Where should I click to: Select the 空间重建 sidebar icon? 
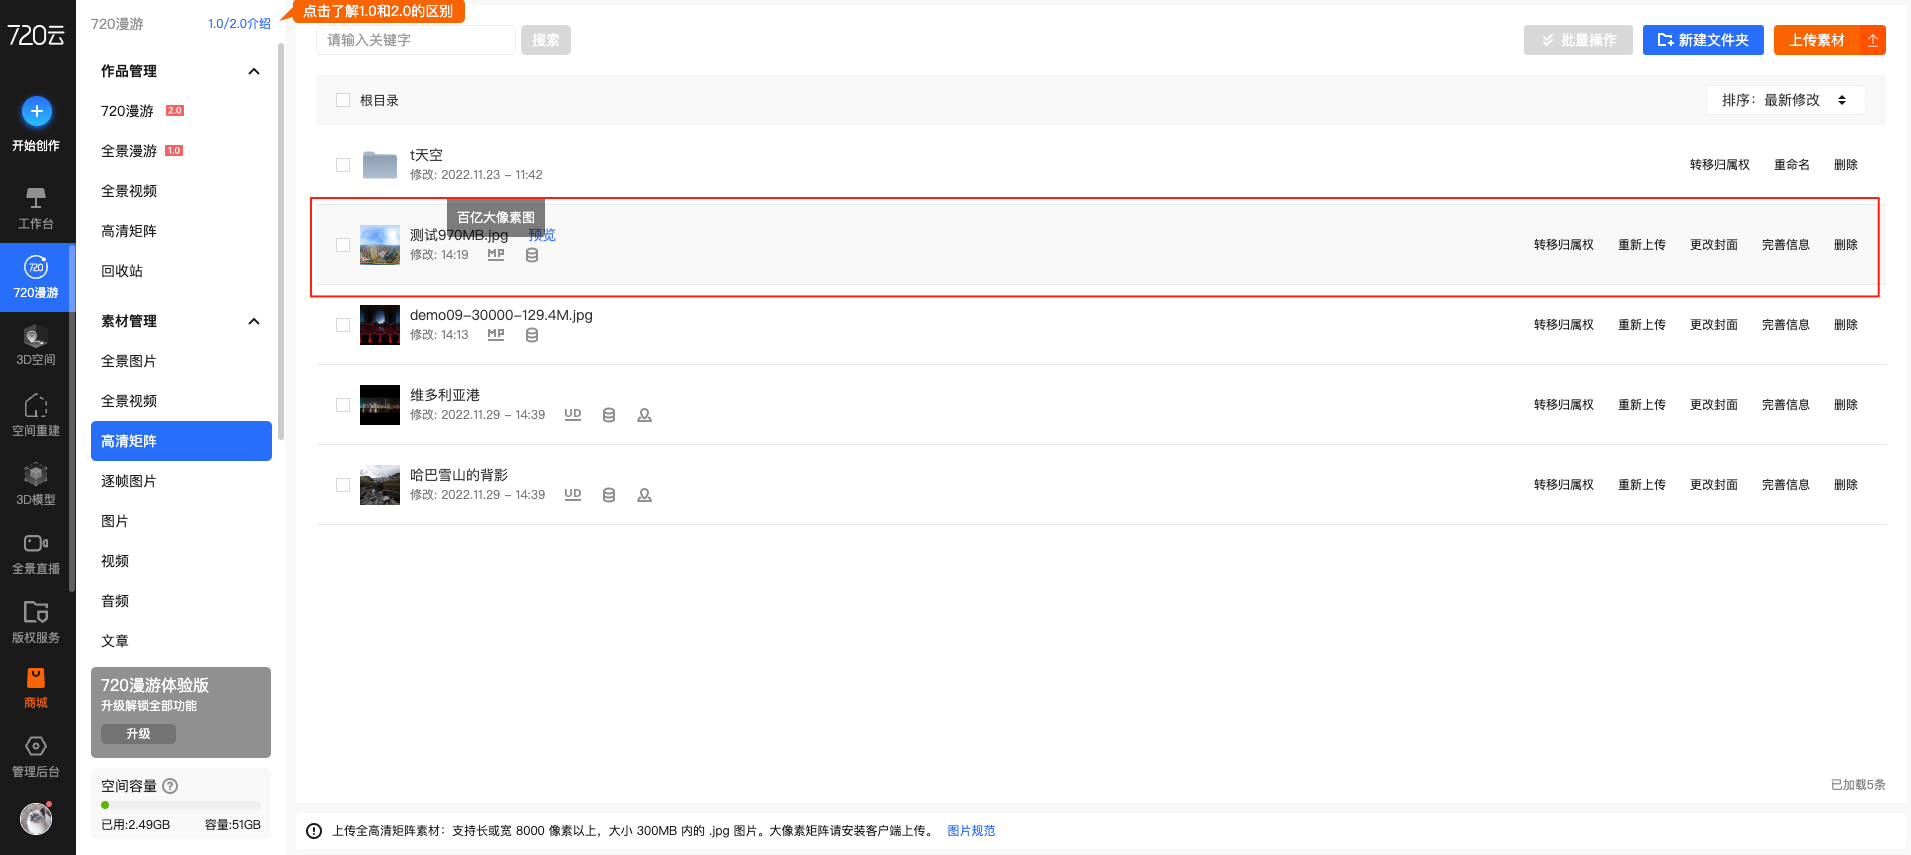36,406
